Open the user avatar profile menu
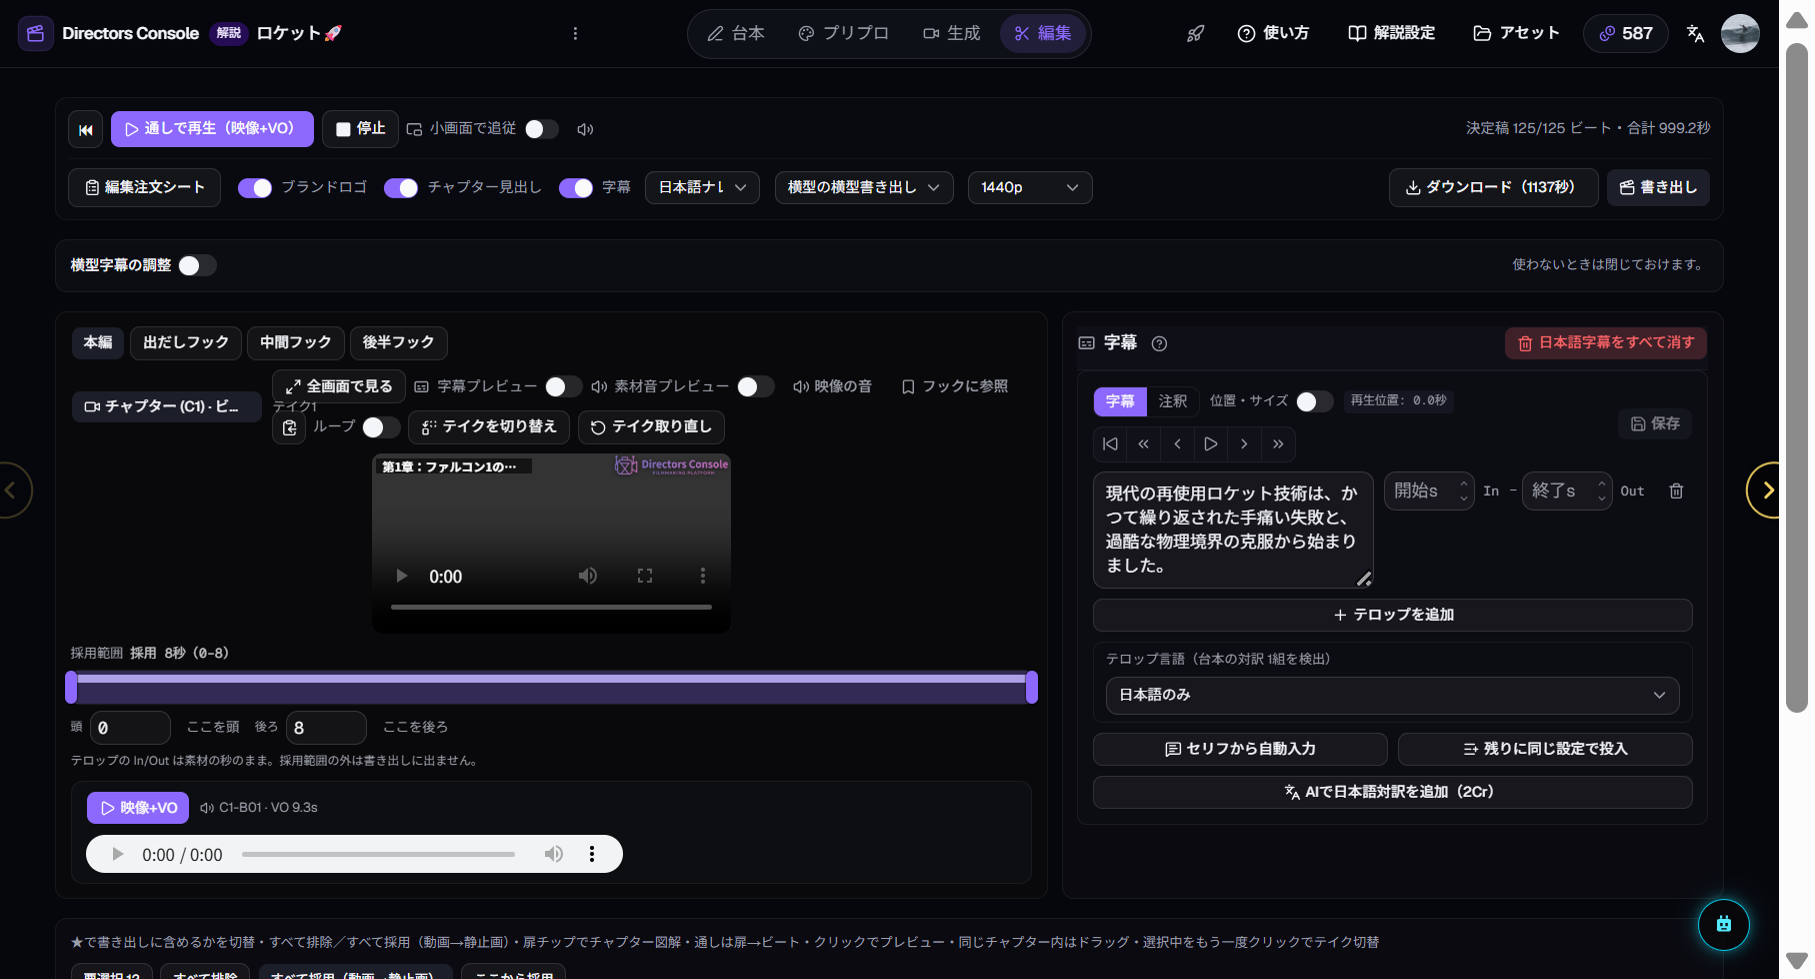The image size is (1815, 979). (x=1740, y=33)
